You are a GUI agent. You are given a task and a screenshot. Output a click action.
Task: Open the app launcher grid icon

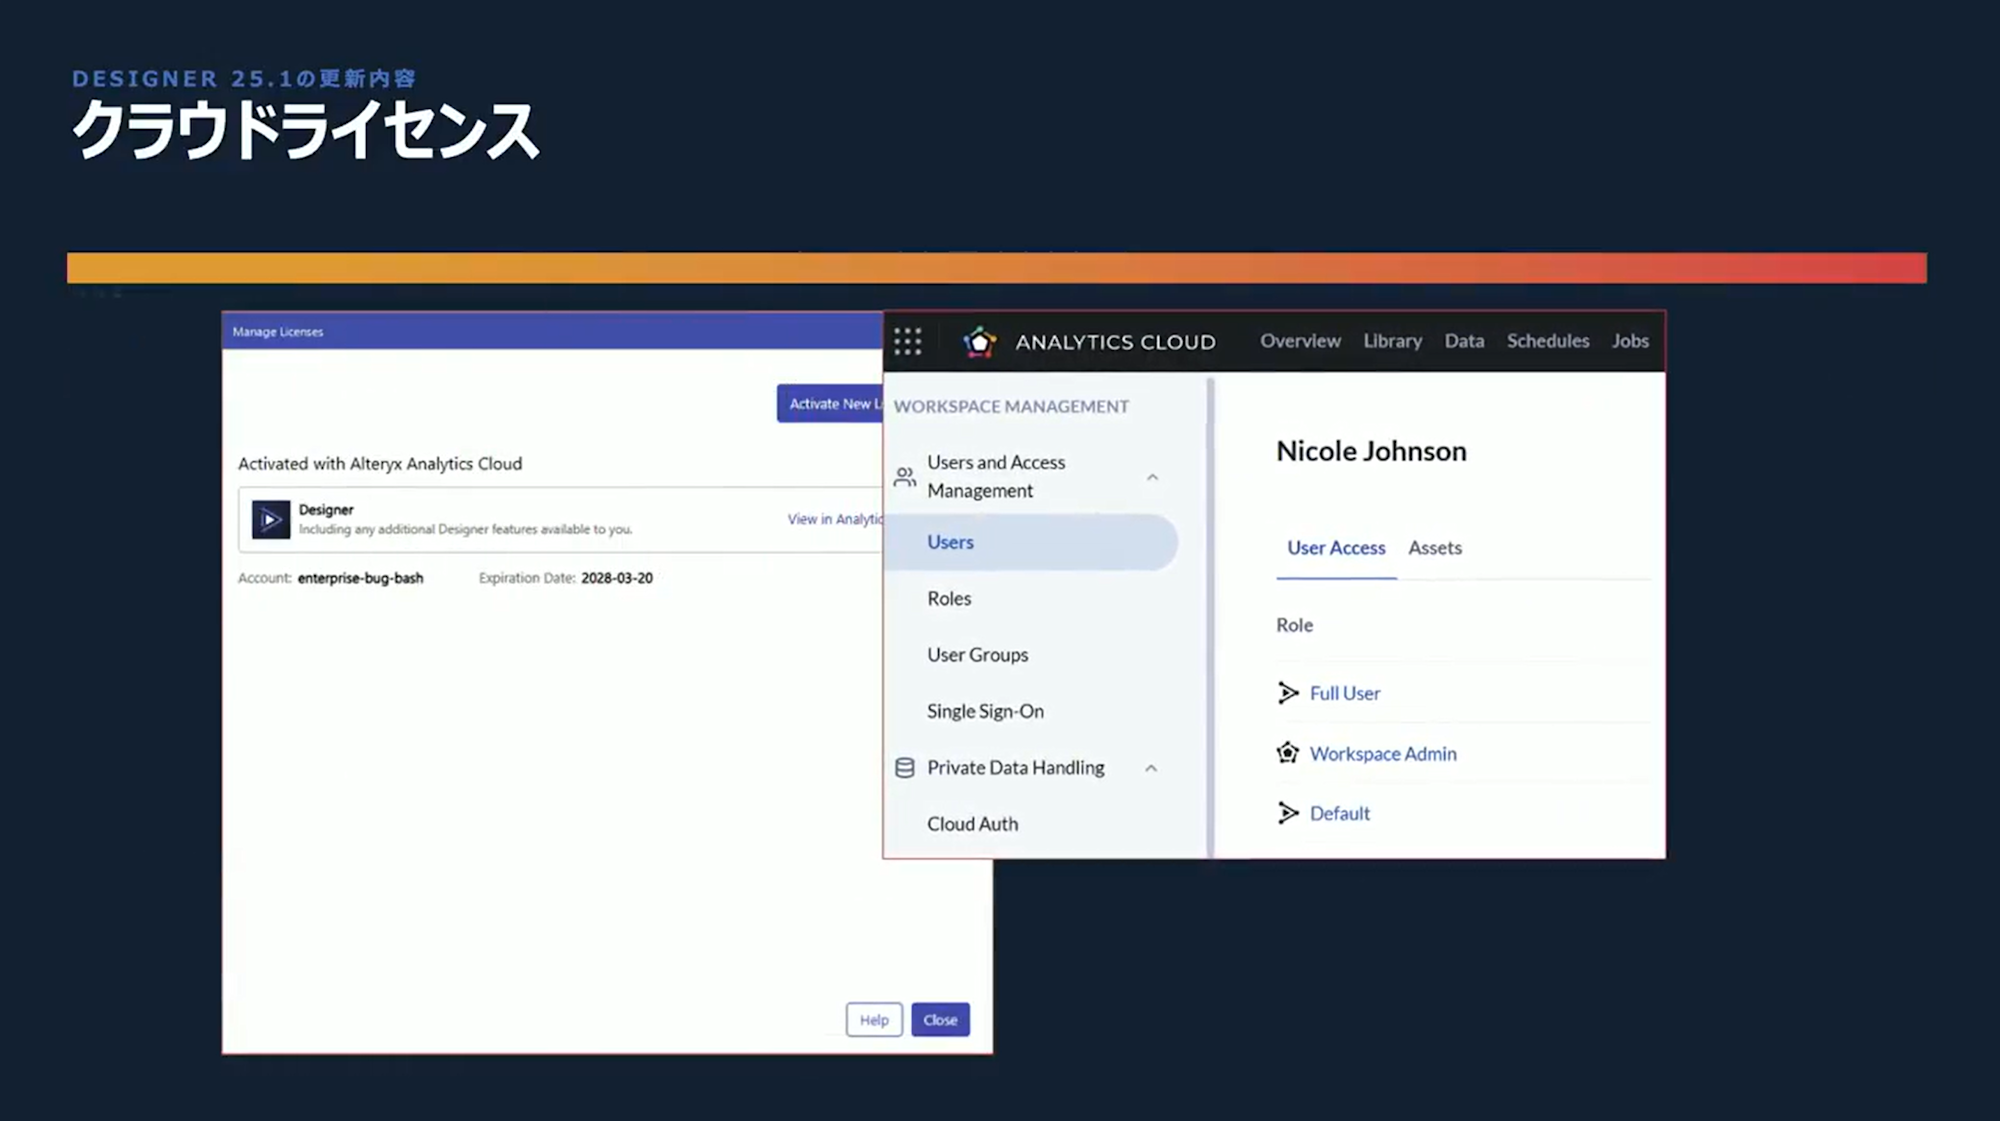pos(907,342)
